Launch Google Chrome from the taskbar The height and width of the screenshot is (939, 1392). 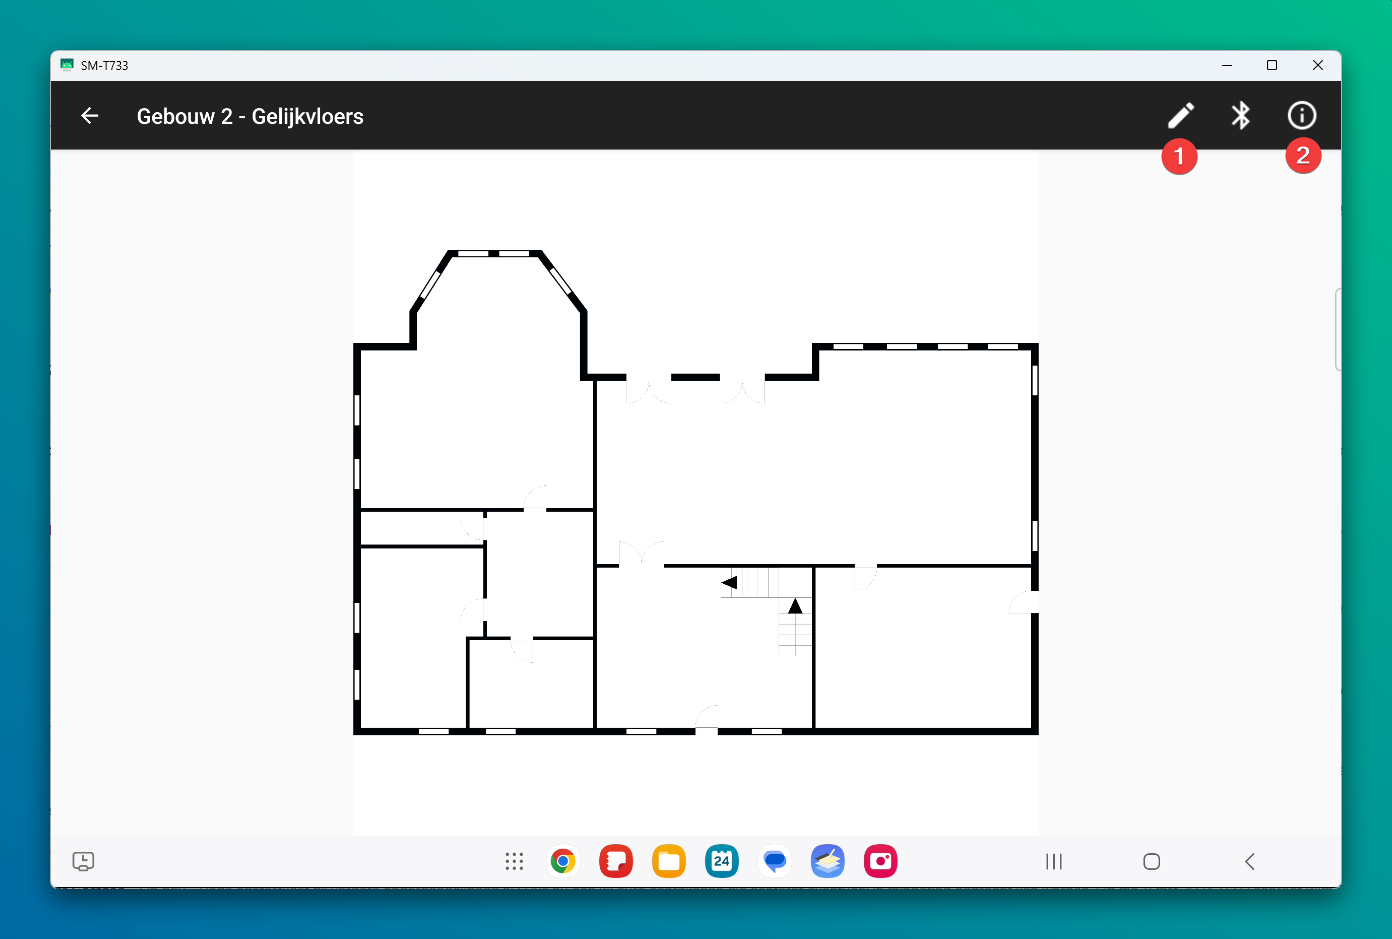pos(563,861)
